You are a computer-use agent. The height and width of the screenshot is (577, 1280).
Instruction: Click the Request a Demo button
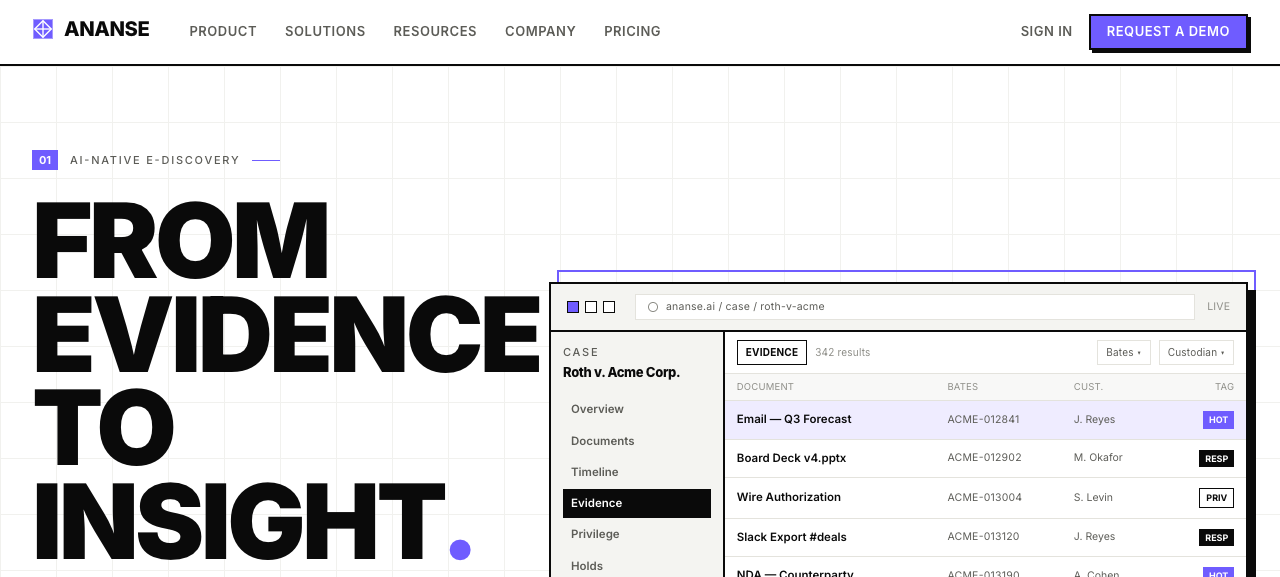coord(1168,31)
